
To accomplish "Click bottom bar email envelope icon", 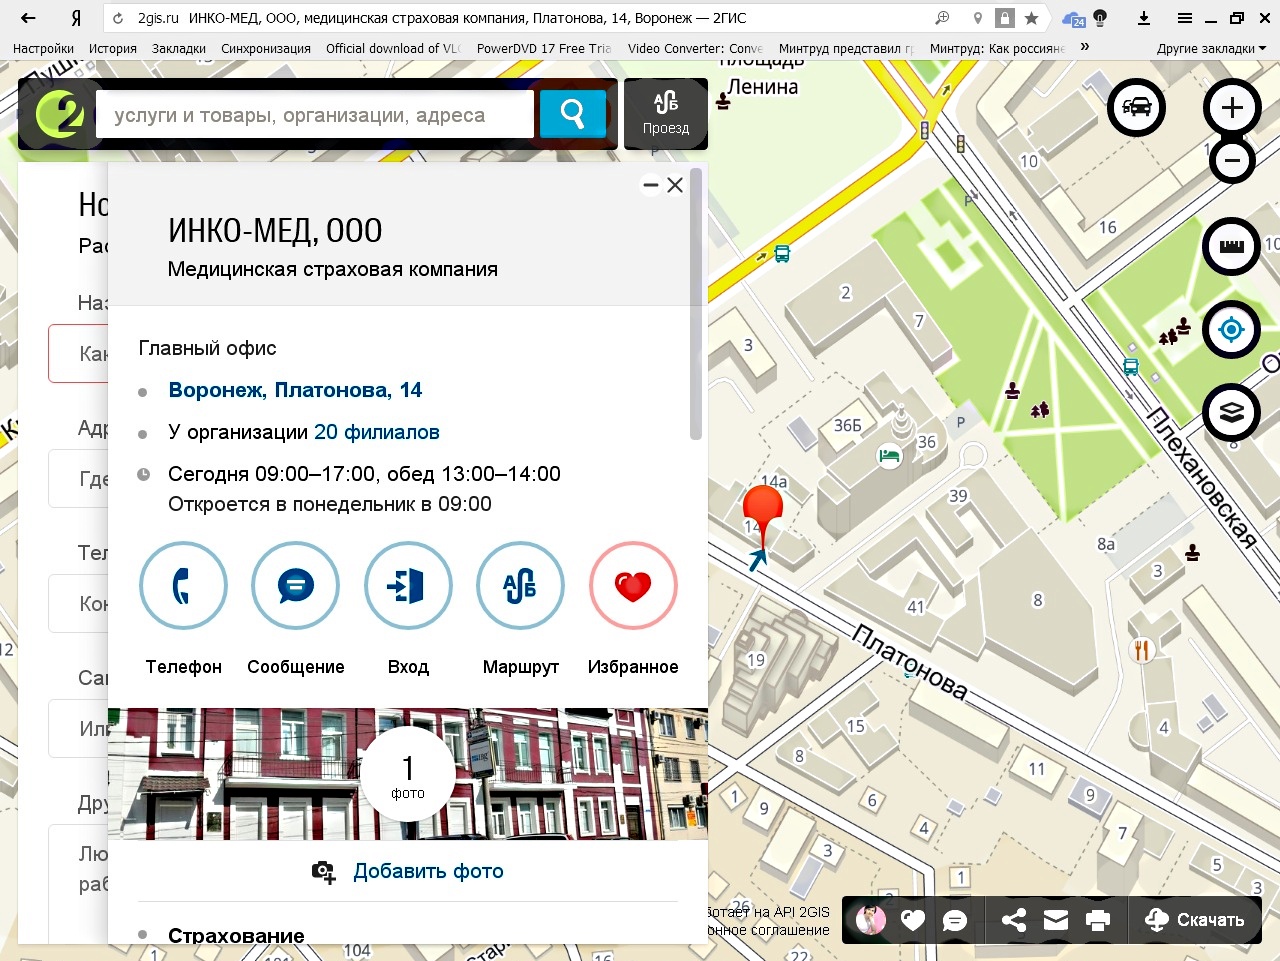I will pos(1056,921).
